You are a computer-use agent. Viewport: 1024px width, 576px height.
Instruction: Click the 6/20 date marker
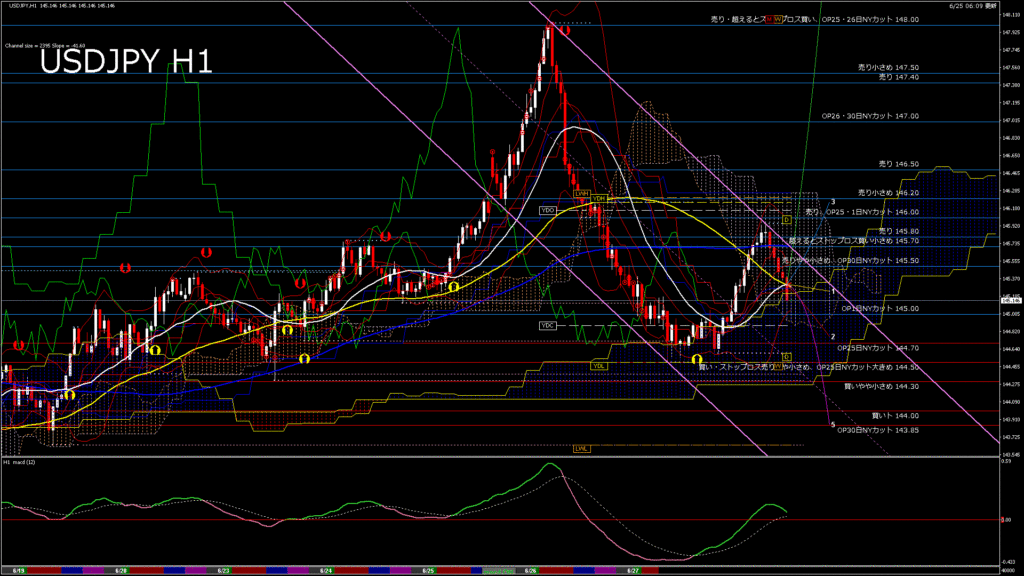[x=121, y=571]
